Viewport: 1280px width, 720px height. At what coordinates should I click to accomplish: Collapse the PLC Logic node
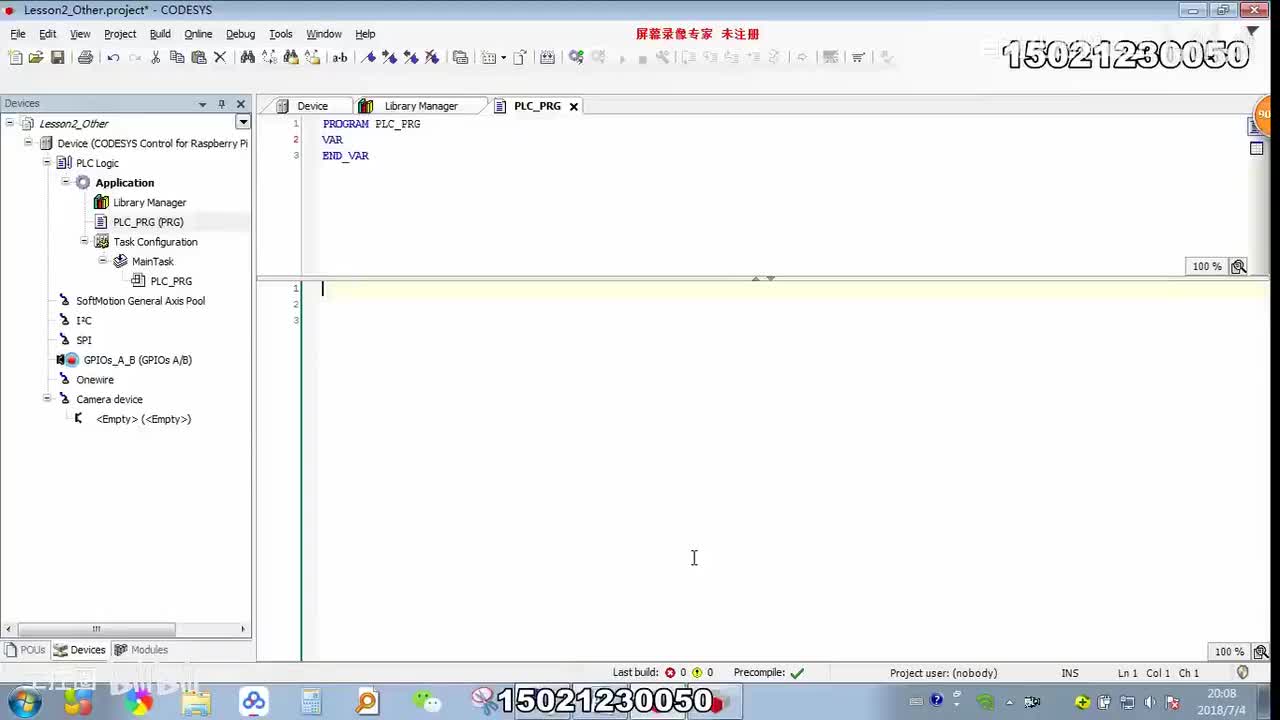pyautogui.click(x=47, y=162)
